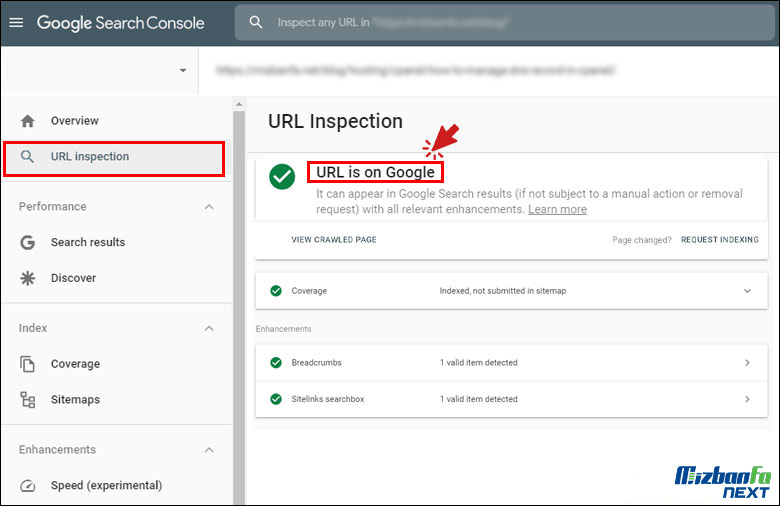The image size is (780, 506).
Task: Click the Breadcrumbs label
Action: pos(316,363)
